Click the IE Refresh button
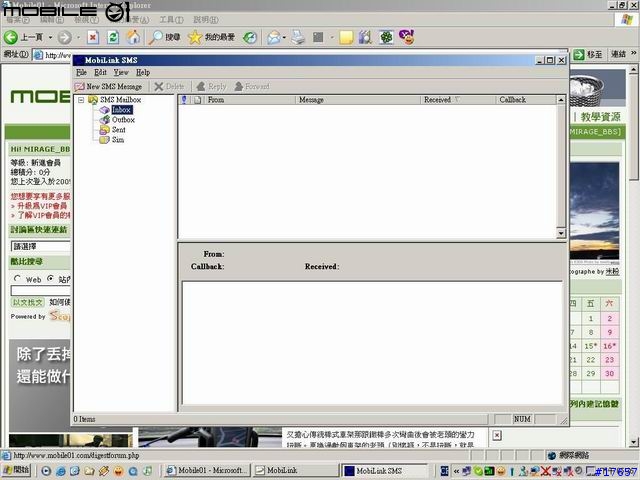 tap(113, 37)
